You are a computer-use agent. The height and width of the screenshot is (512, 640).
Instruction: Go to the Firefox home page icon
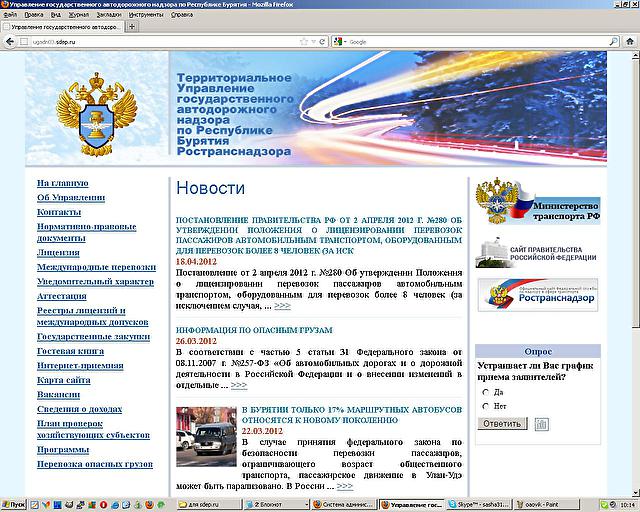point(630,42)
